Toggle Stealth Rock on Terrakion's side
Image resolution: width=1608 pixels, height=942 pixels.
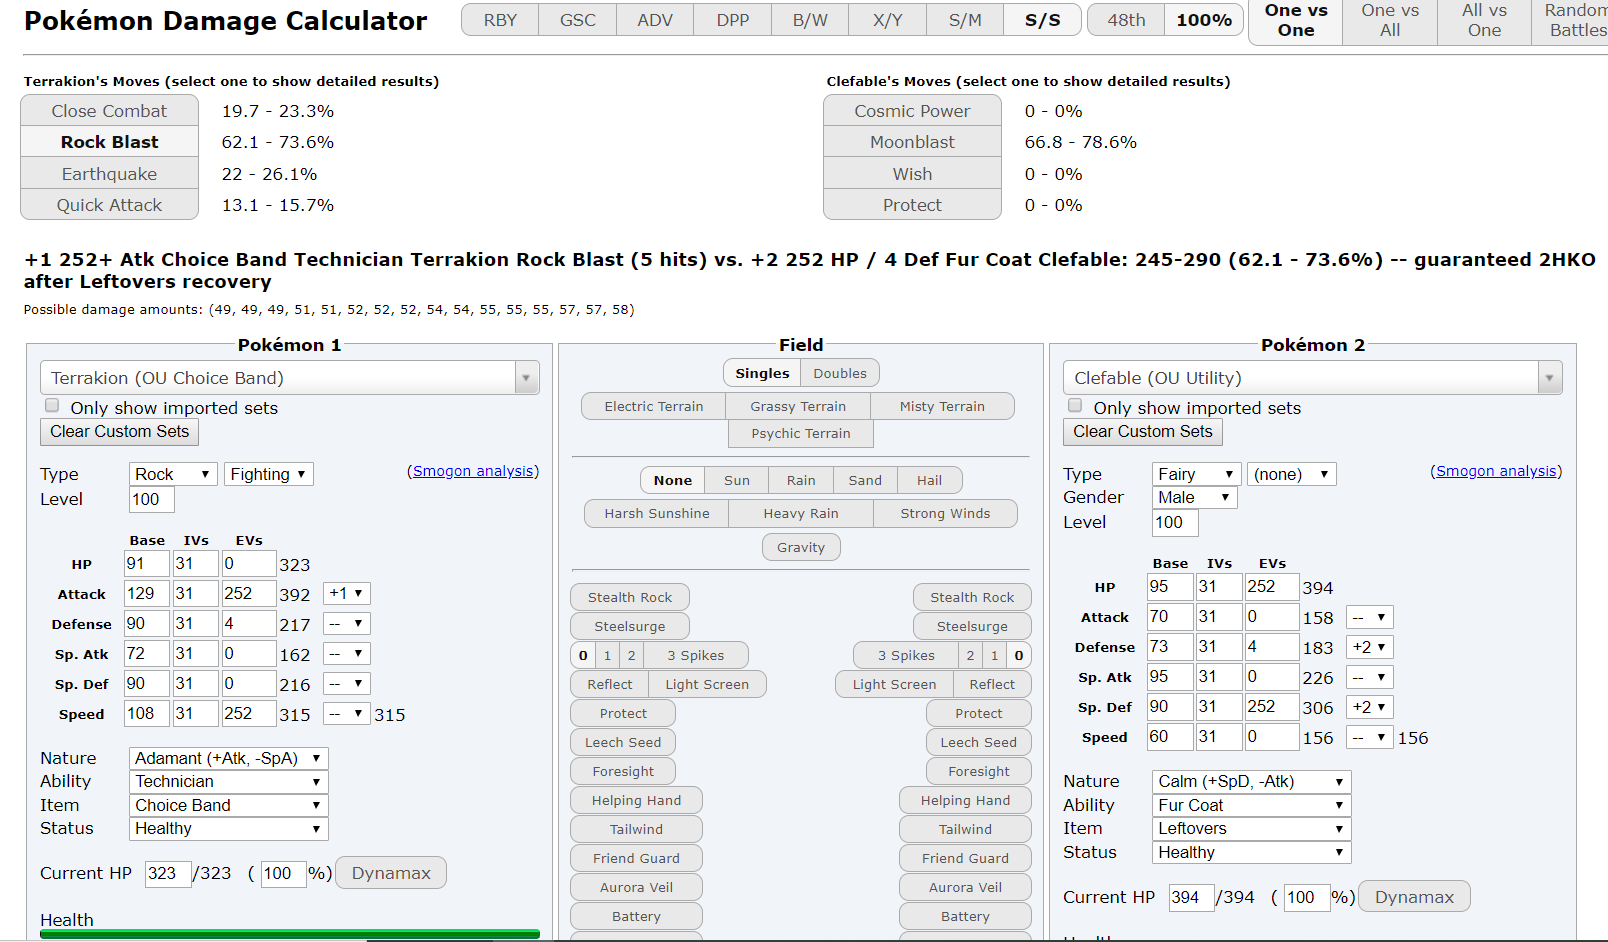(630, 597)
